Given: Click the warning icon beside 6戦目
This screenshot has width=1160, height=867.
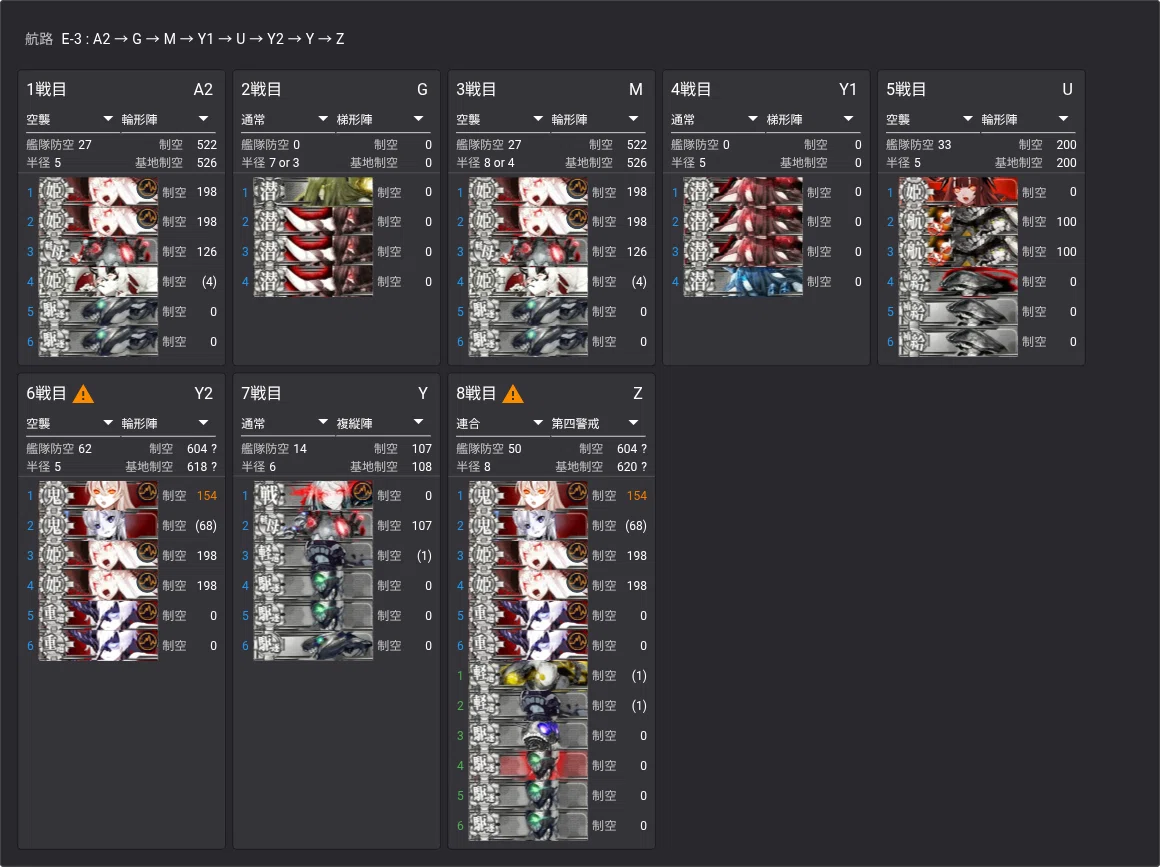Looking at the screenshot, I should pos(84,394).
